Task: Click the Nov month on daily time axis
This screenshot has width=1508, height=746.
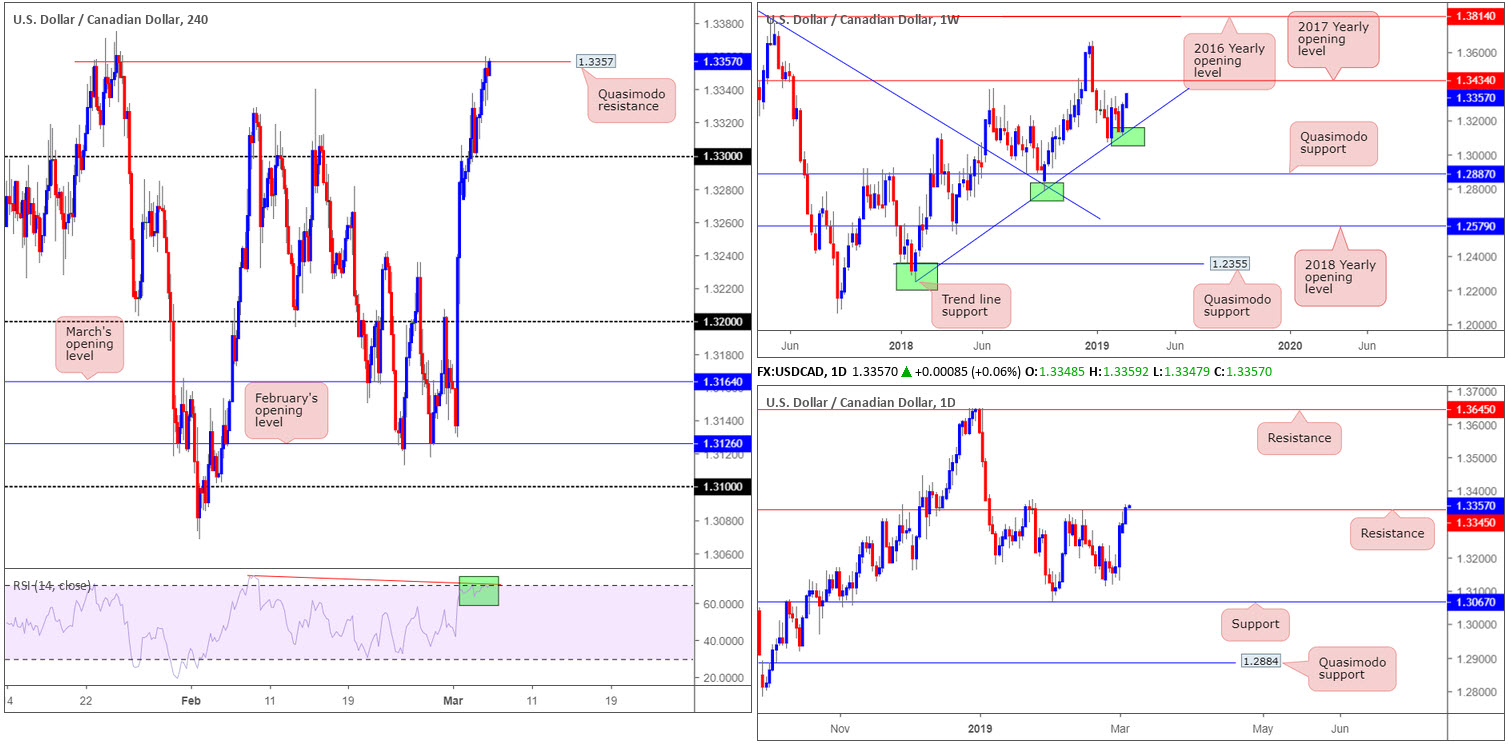Action: pyautogui.click(x=842, y=728)
